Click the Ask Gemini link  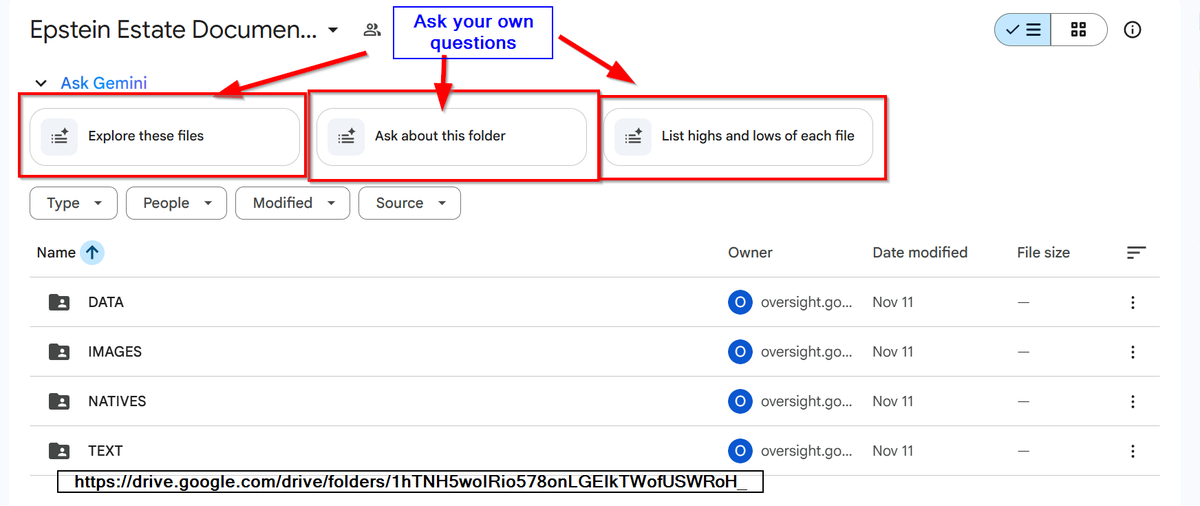click(104, 83)
